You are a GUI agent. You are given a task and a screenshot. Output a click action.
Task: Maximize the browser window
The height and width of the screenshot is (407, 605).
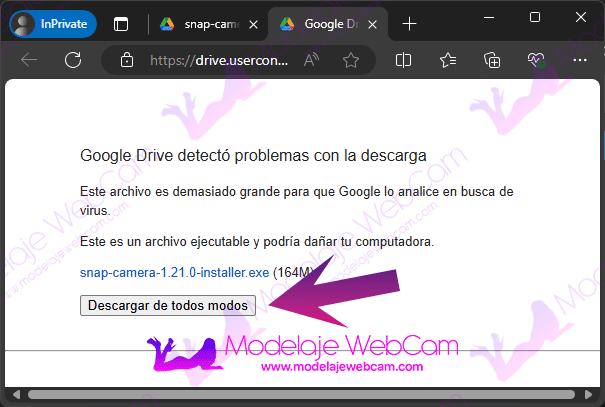tap(535, 17)
